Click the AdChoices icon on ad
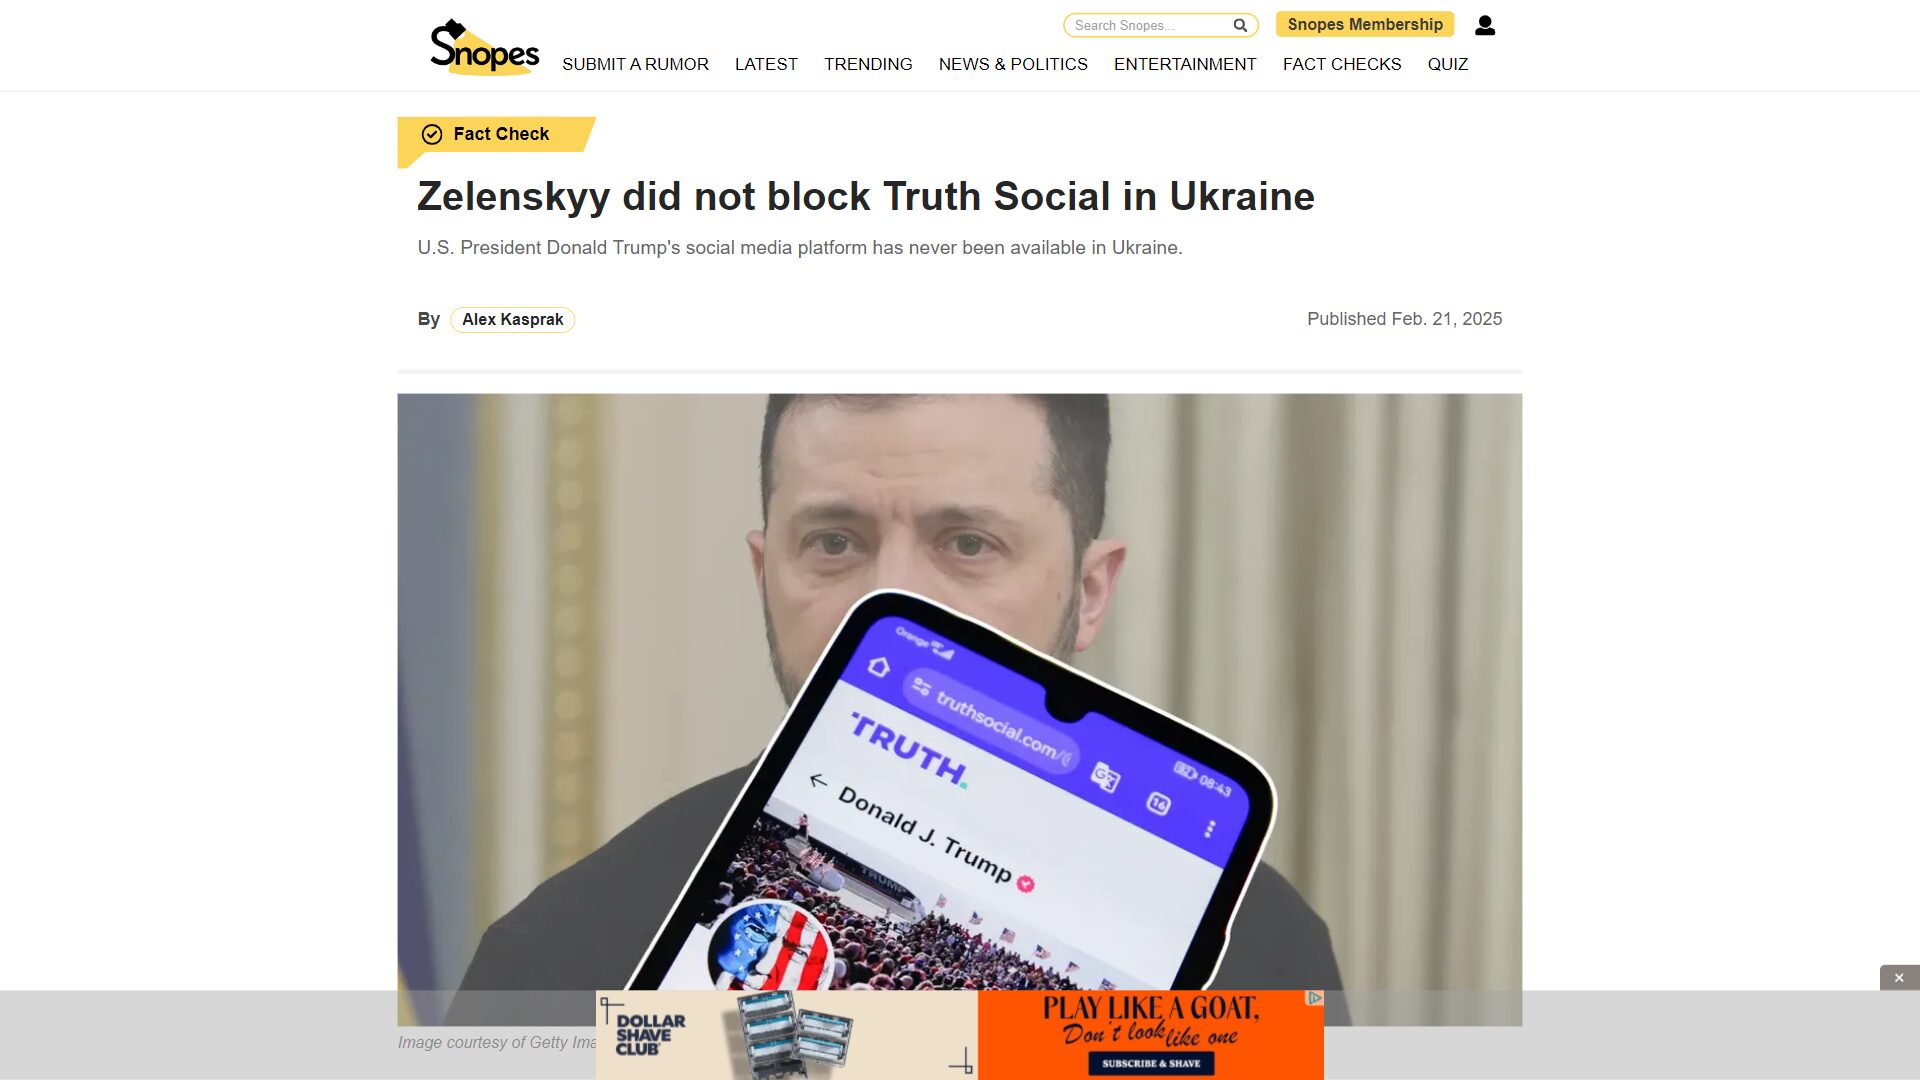The image size is (1920, 1080). click(1315, 998)
